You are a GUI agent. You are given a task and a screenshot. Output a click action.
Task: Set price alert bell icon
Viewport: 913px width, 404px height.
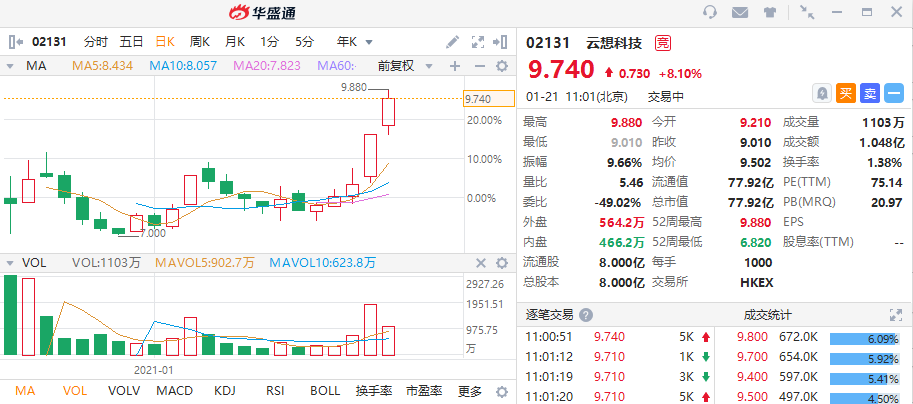tap(822, 93)
